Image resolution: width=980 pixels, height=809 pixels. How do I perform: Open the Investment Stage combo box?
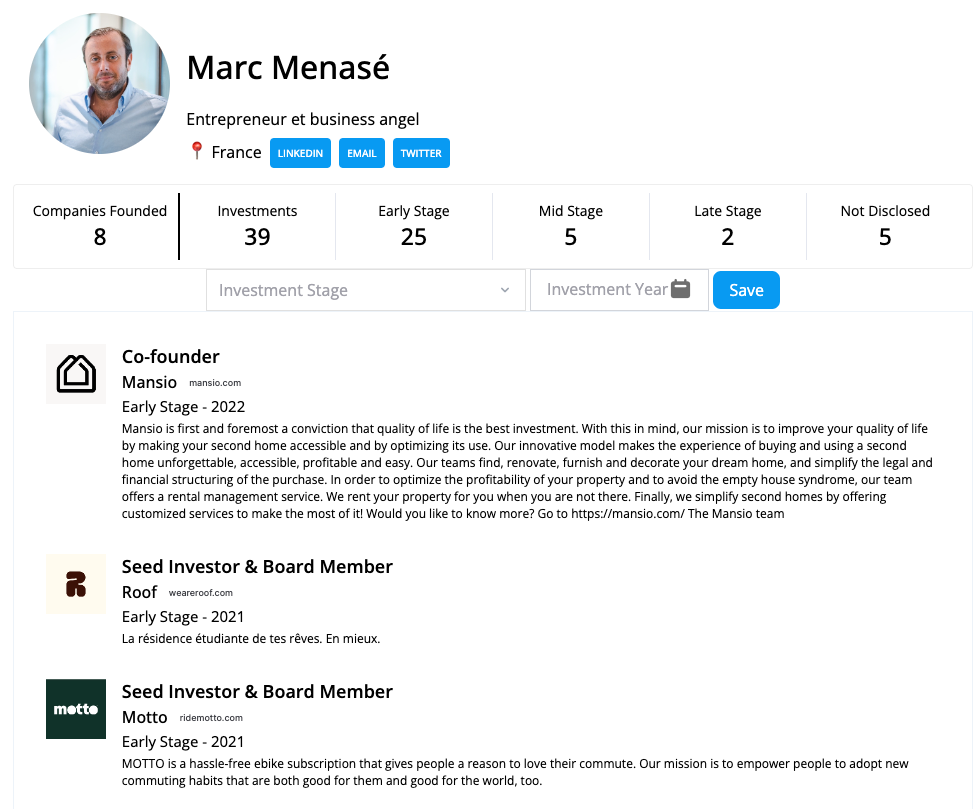366,290
